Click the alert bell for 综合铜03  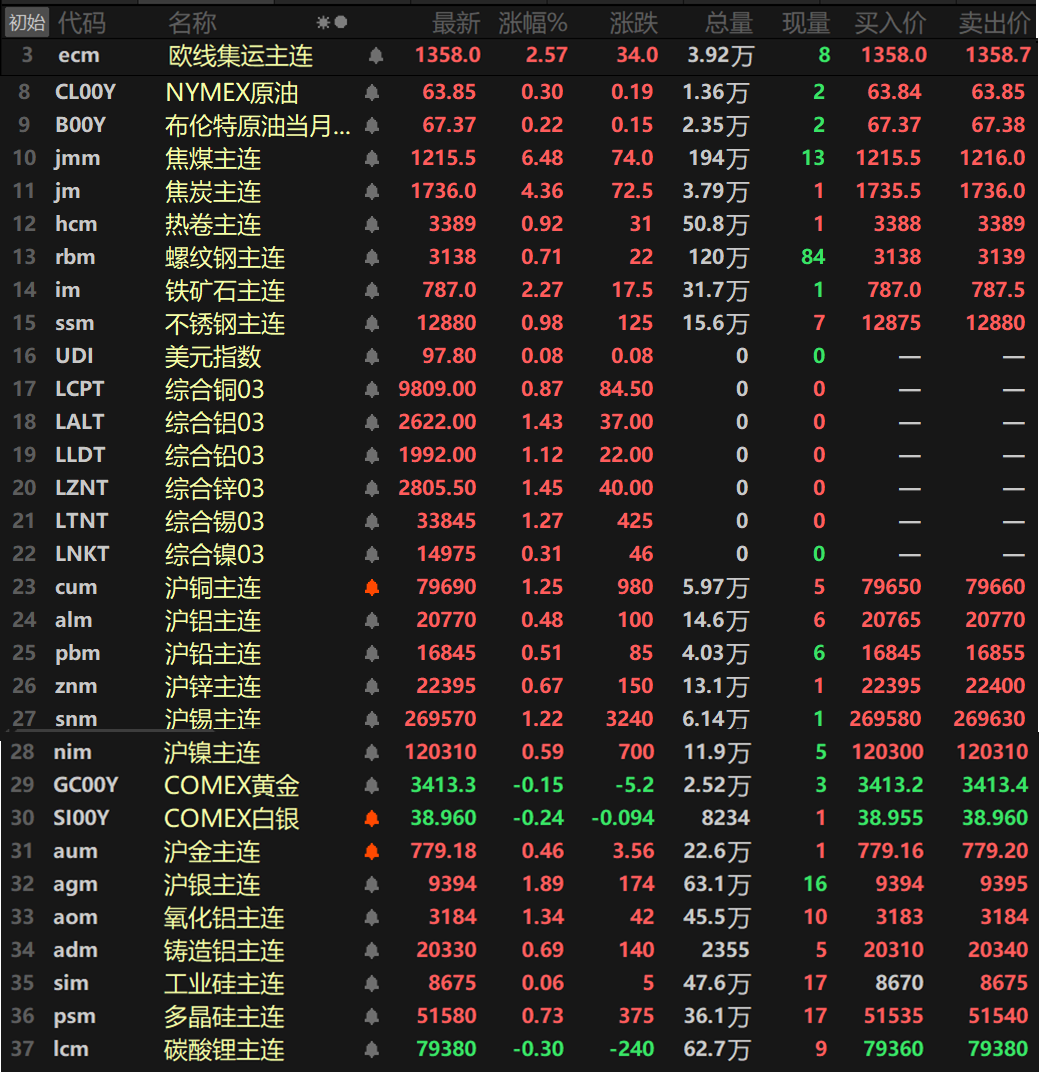pyautogui.click(x=372, y=389)
